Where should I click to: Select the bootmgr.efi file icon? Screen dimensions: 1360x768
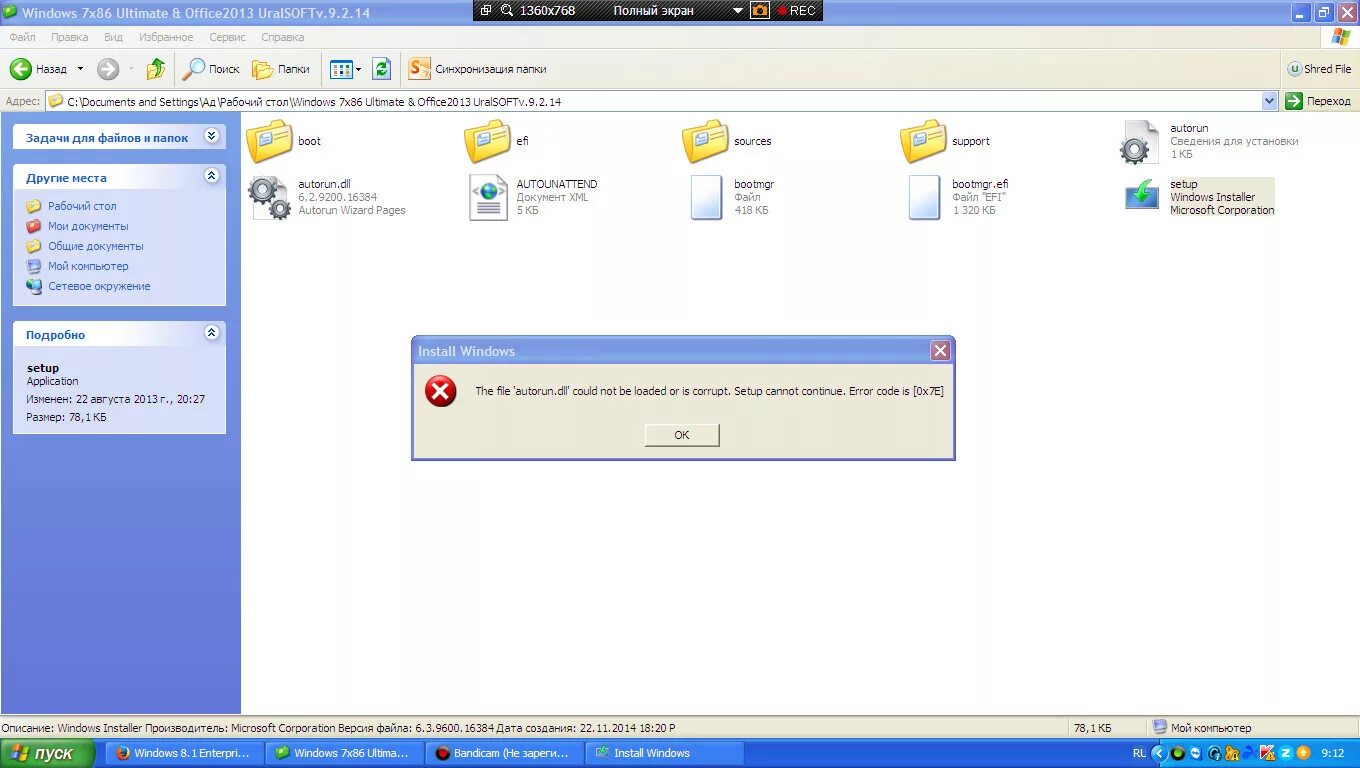click(924, 197)
